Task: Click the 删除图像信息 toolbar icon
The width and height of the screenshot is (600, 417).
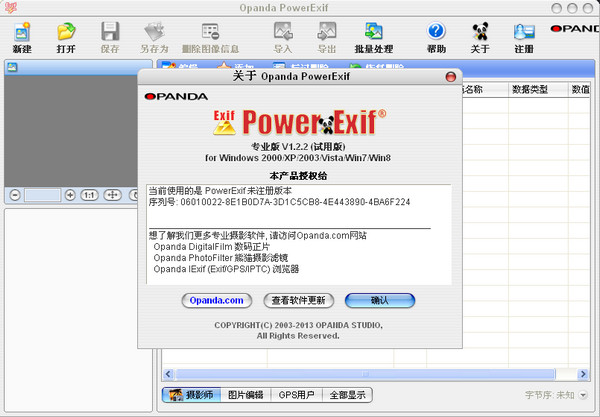Action: tap(211, 36)
